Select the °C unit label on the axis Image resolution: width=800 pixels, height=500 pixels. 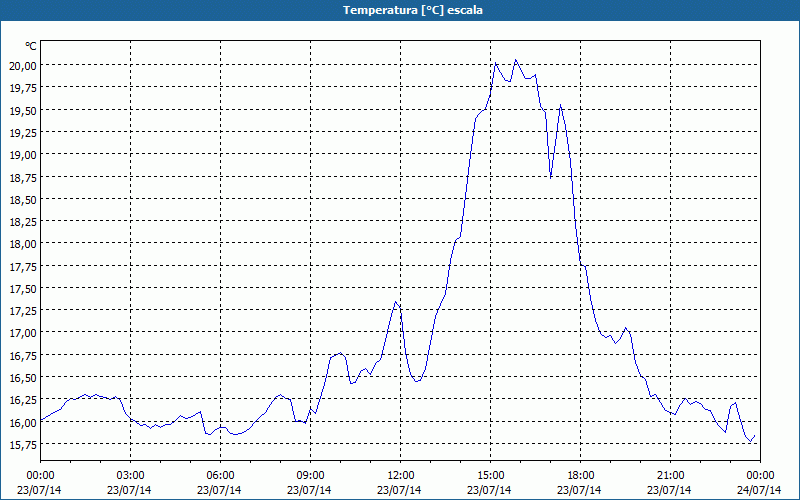pyautogui.click(x=31, y=46)
